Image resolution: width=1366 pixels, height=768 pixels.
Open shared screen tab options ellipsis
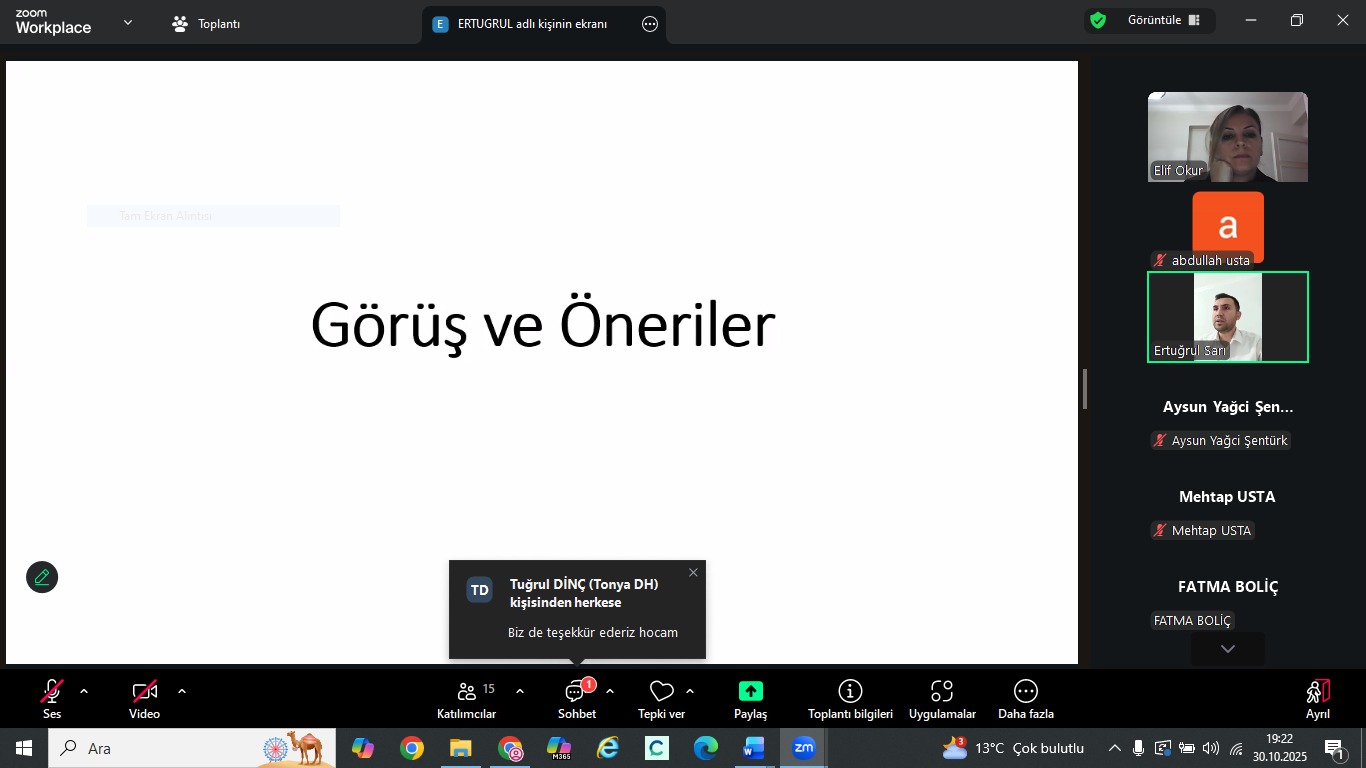tap(650, 24)
